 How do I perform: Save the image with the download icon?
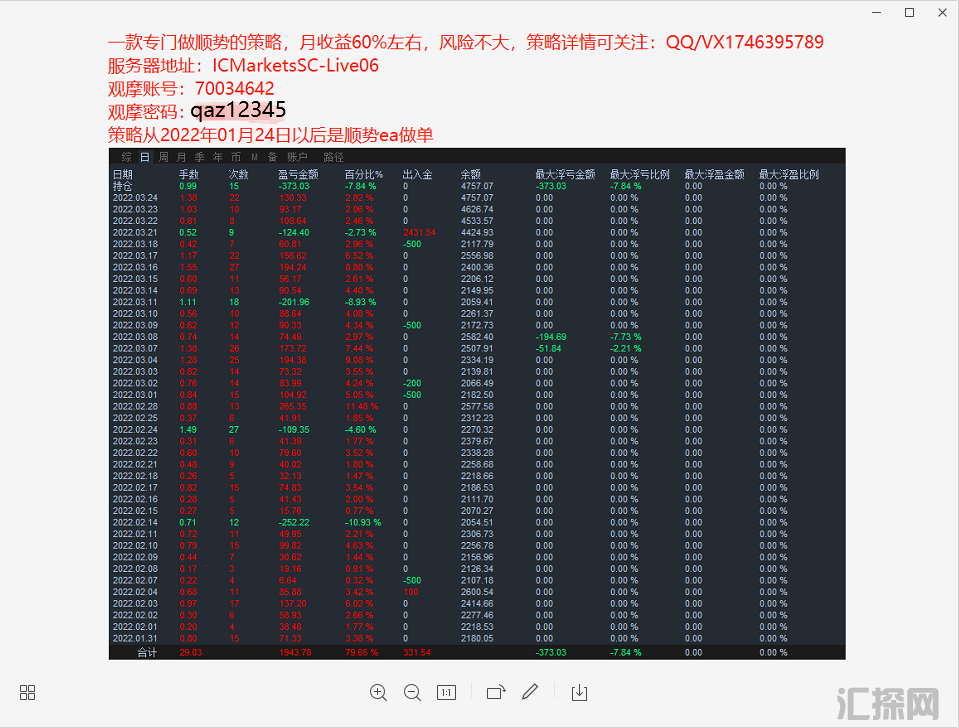click(579, 692)
